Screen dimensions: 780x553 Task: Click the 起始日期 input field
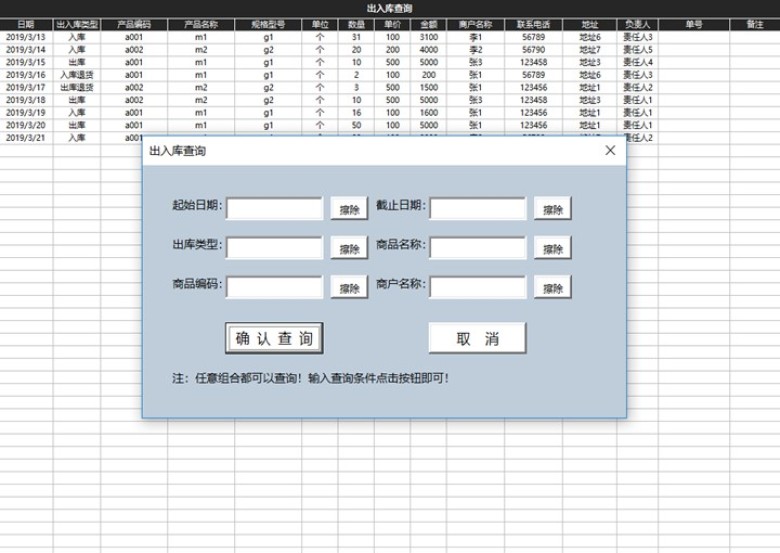click(275, 208)
